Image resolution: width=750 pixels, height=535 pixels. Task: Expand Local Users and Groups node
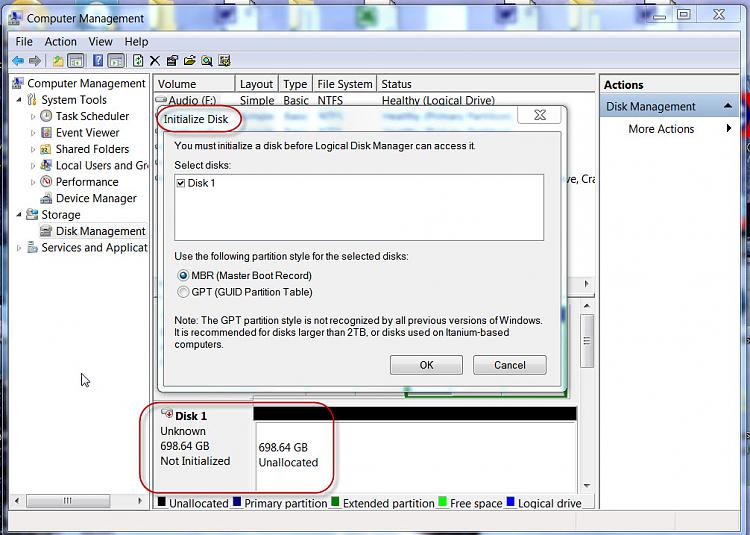(33, 165)
